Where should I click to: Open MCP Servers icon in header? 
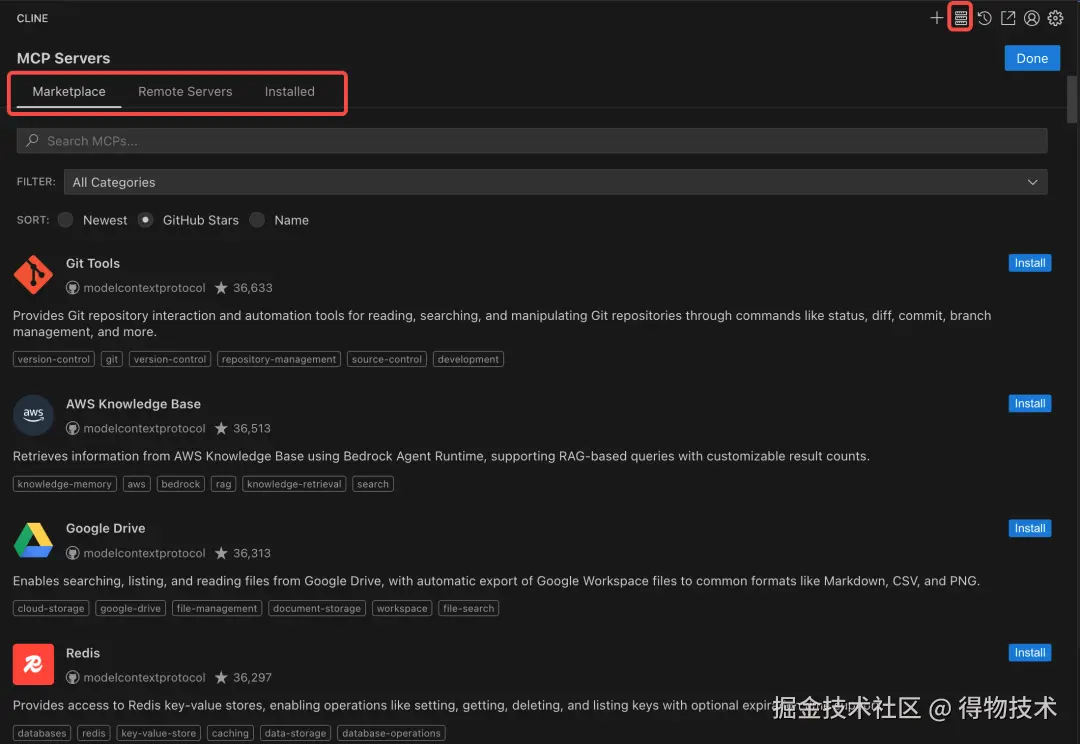960,18
